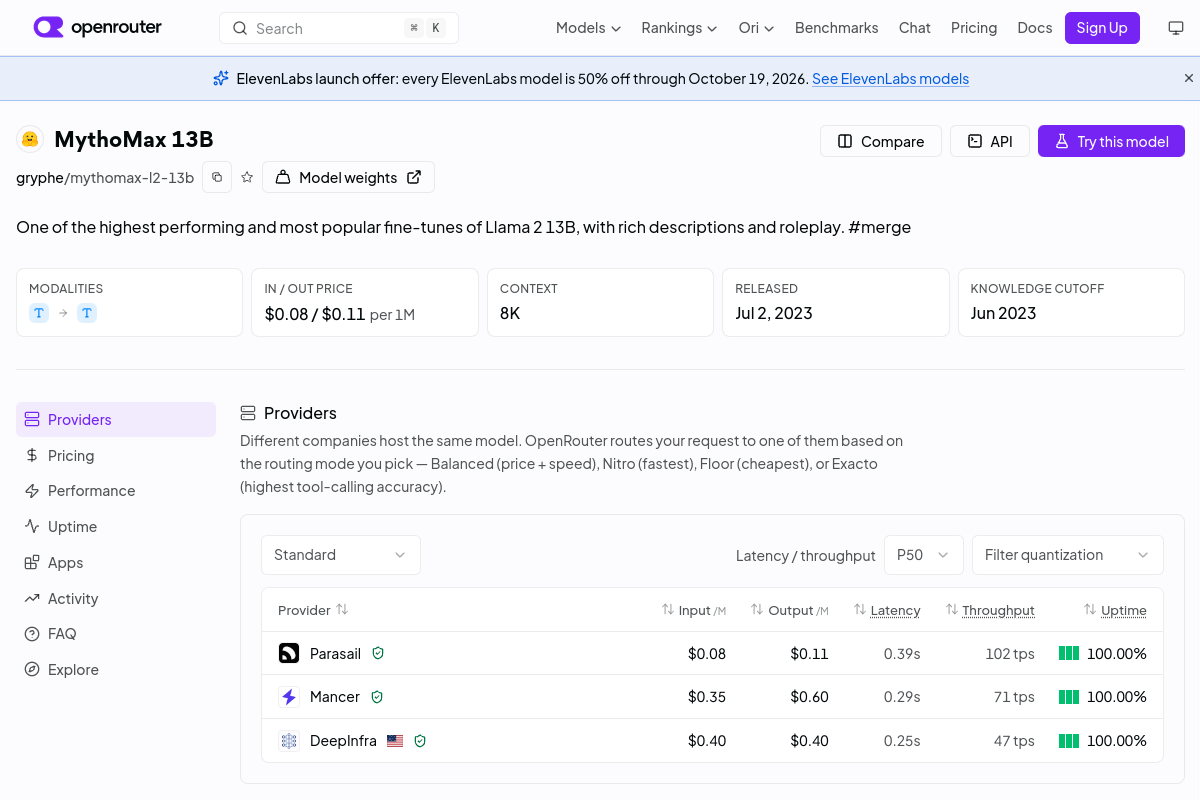The width and height of the screenshot is (1200, 800).
Task: Click the OpenRouter logo icon
Action: (48, 28)
